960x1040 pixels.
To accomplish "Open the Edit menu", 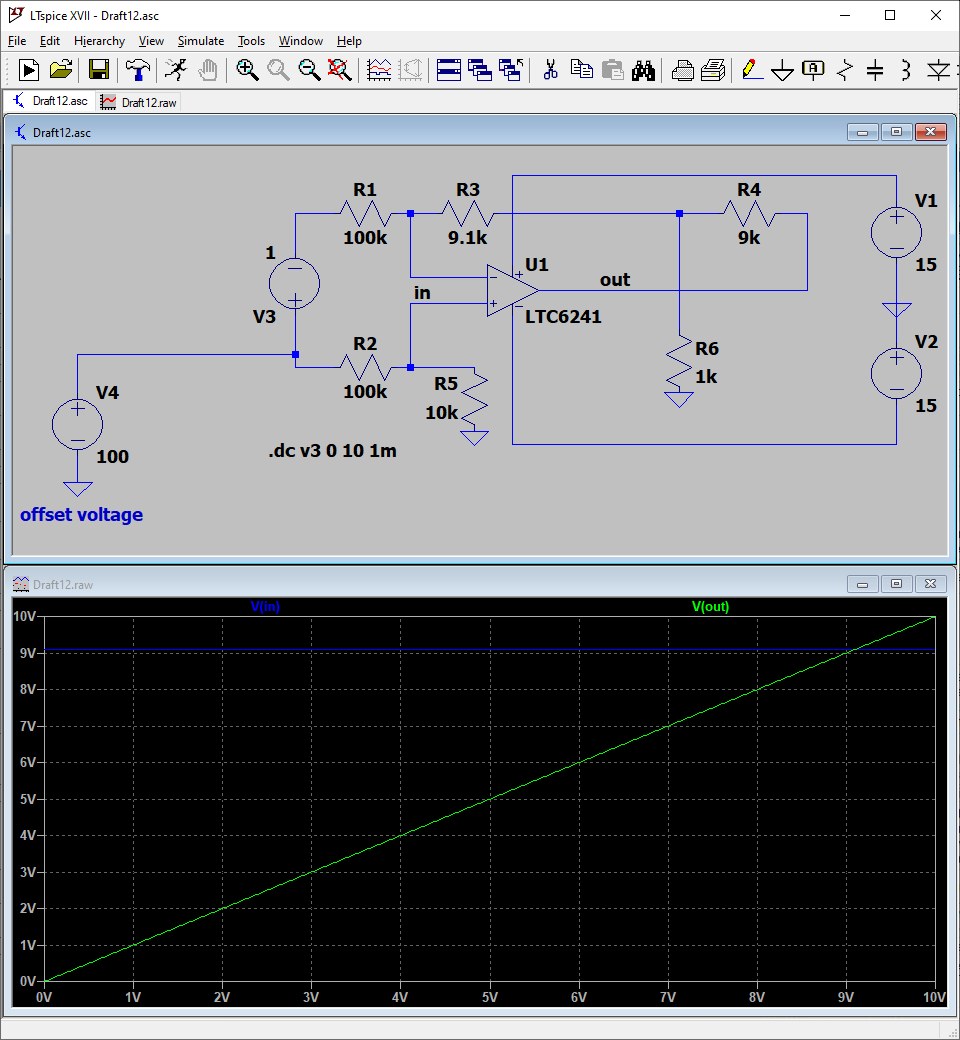I will [50, 41].
